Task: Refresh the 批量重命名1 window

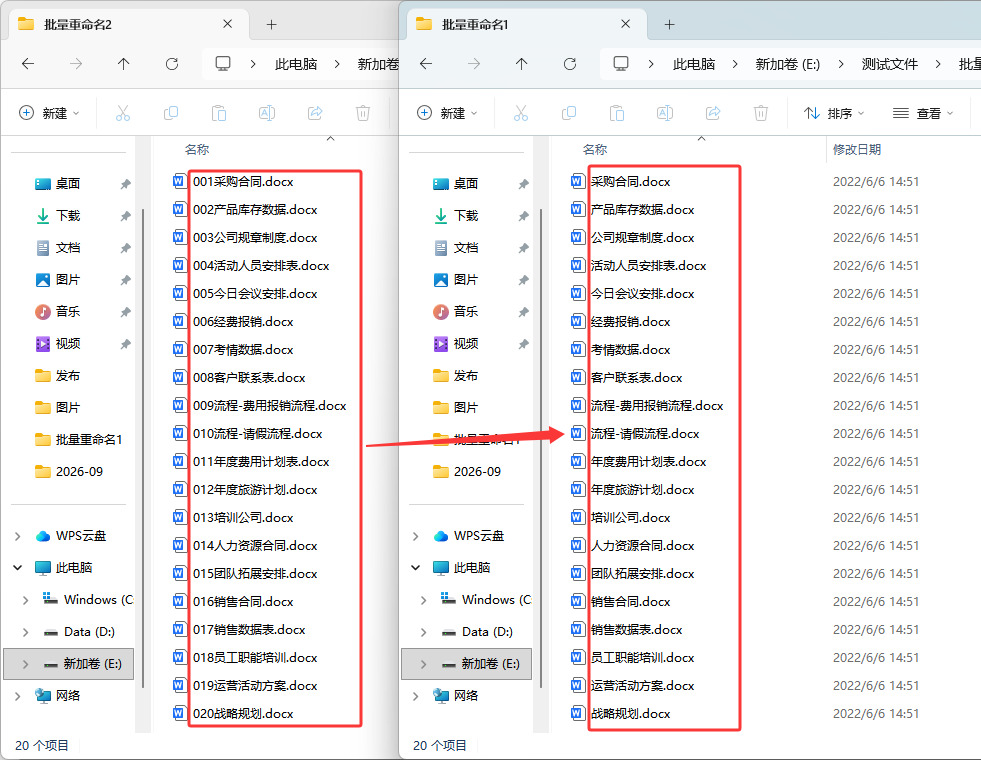Action: 569,64
